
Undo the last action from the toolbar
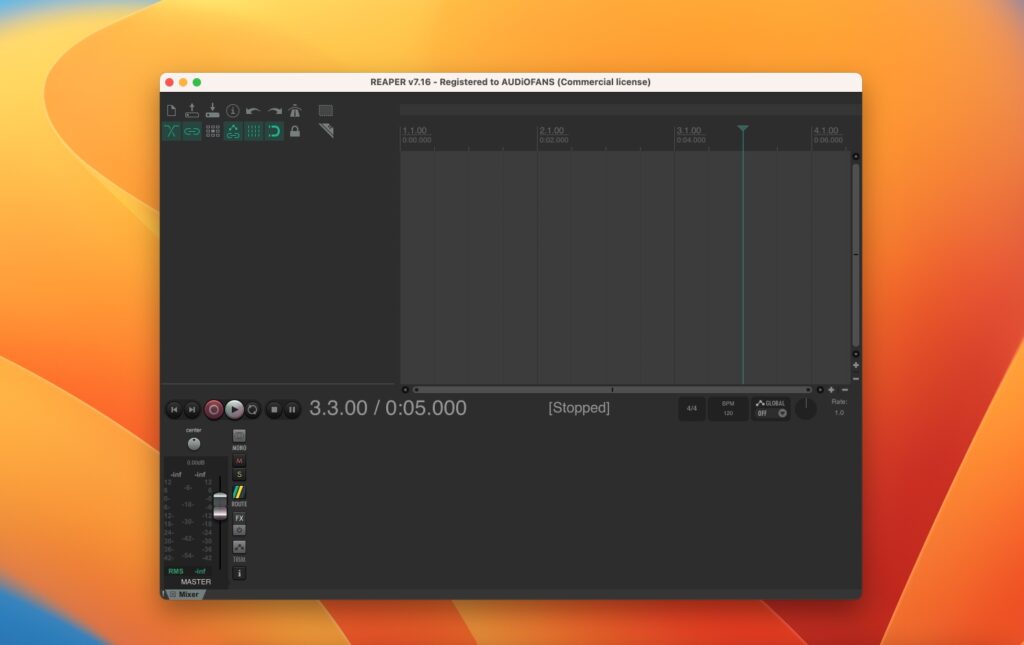253,110
